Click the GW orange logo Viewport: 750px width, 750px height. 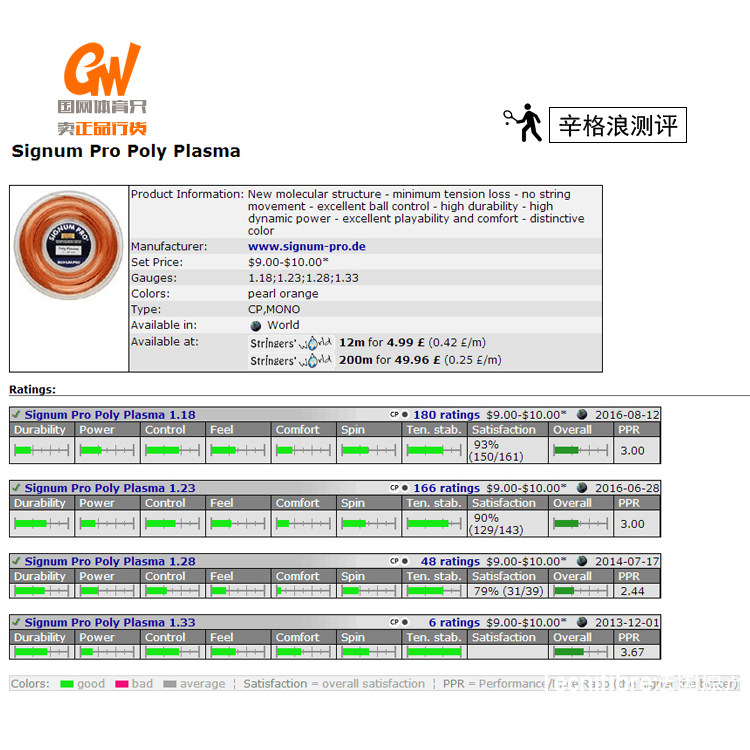click(102, 68)
